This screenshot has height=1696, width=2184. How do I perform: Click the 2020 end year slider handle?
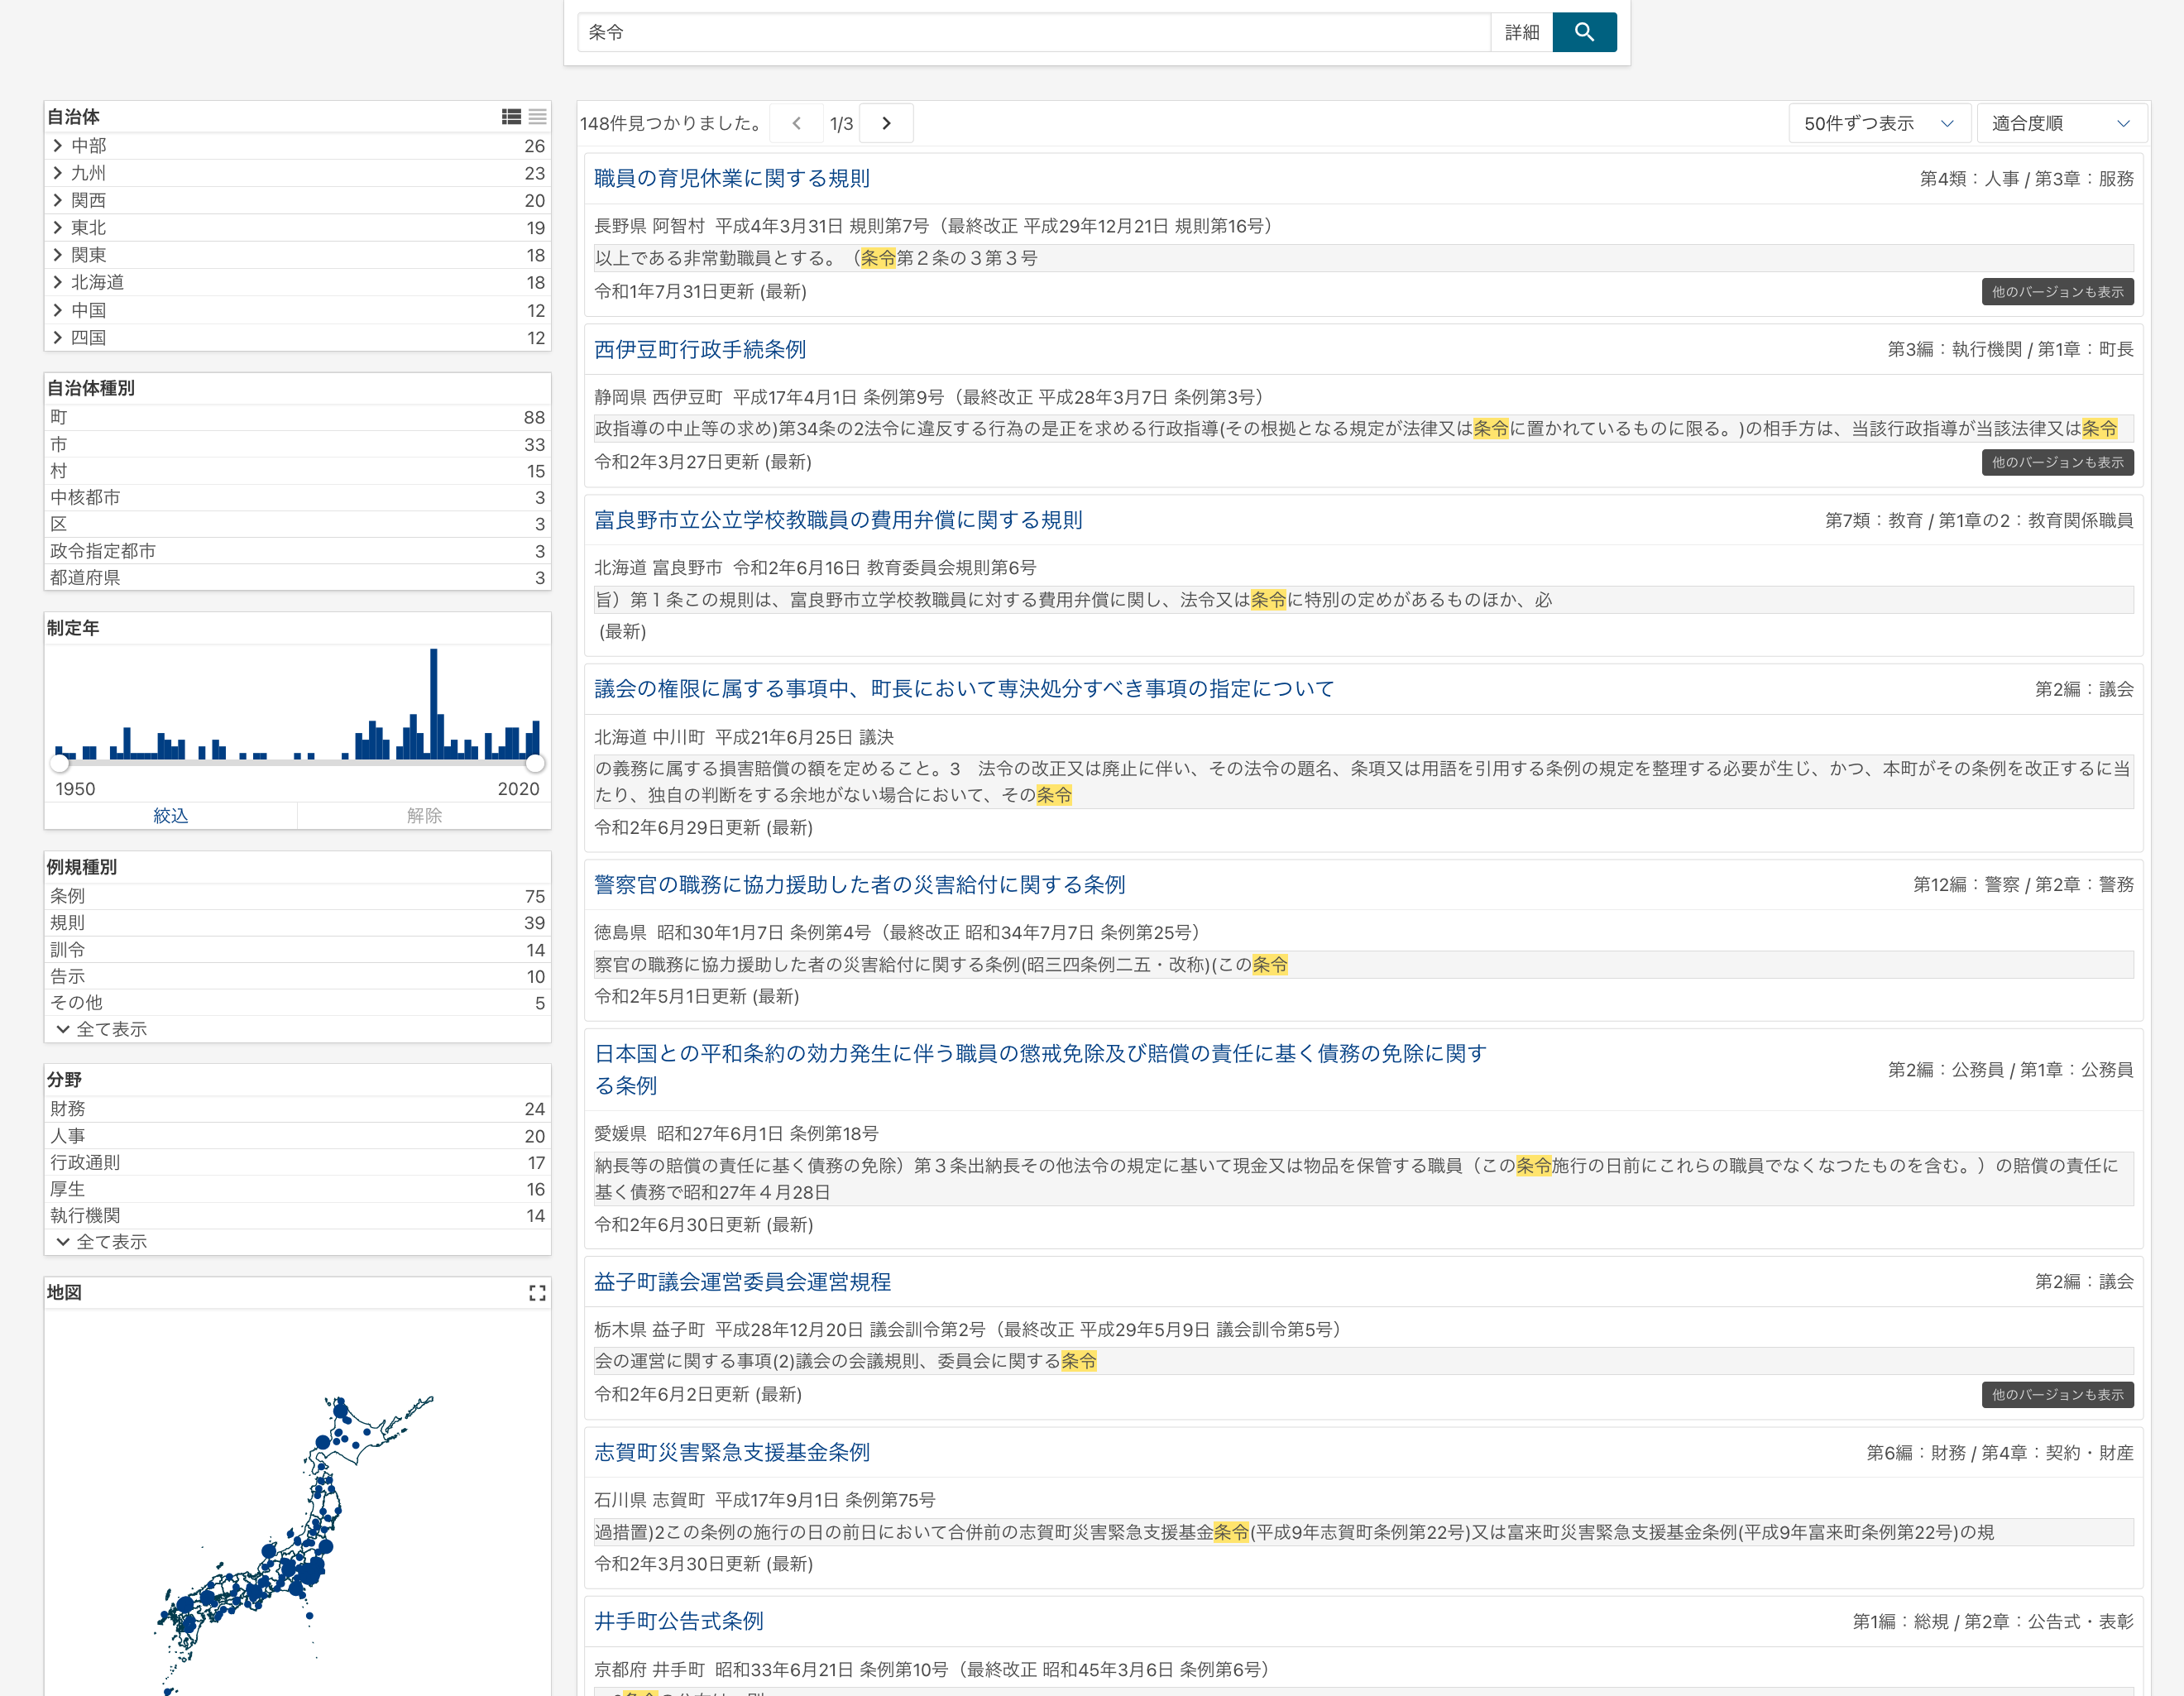click(536, 763)
